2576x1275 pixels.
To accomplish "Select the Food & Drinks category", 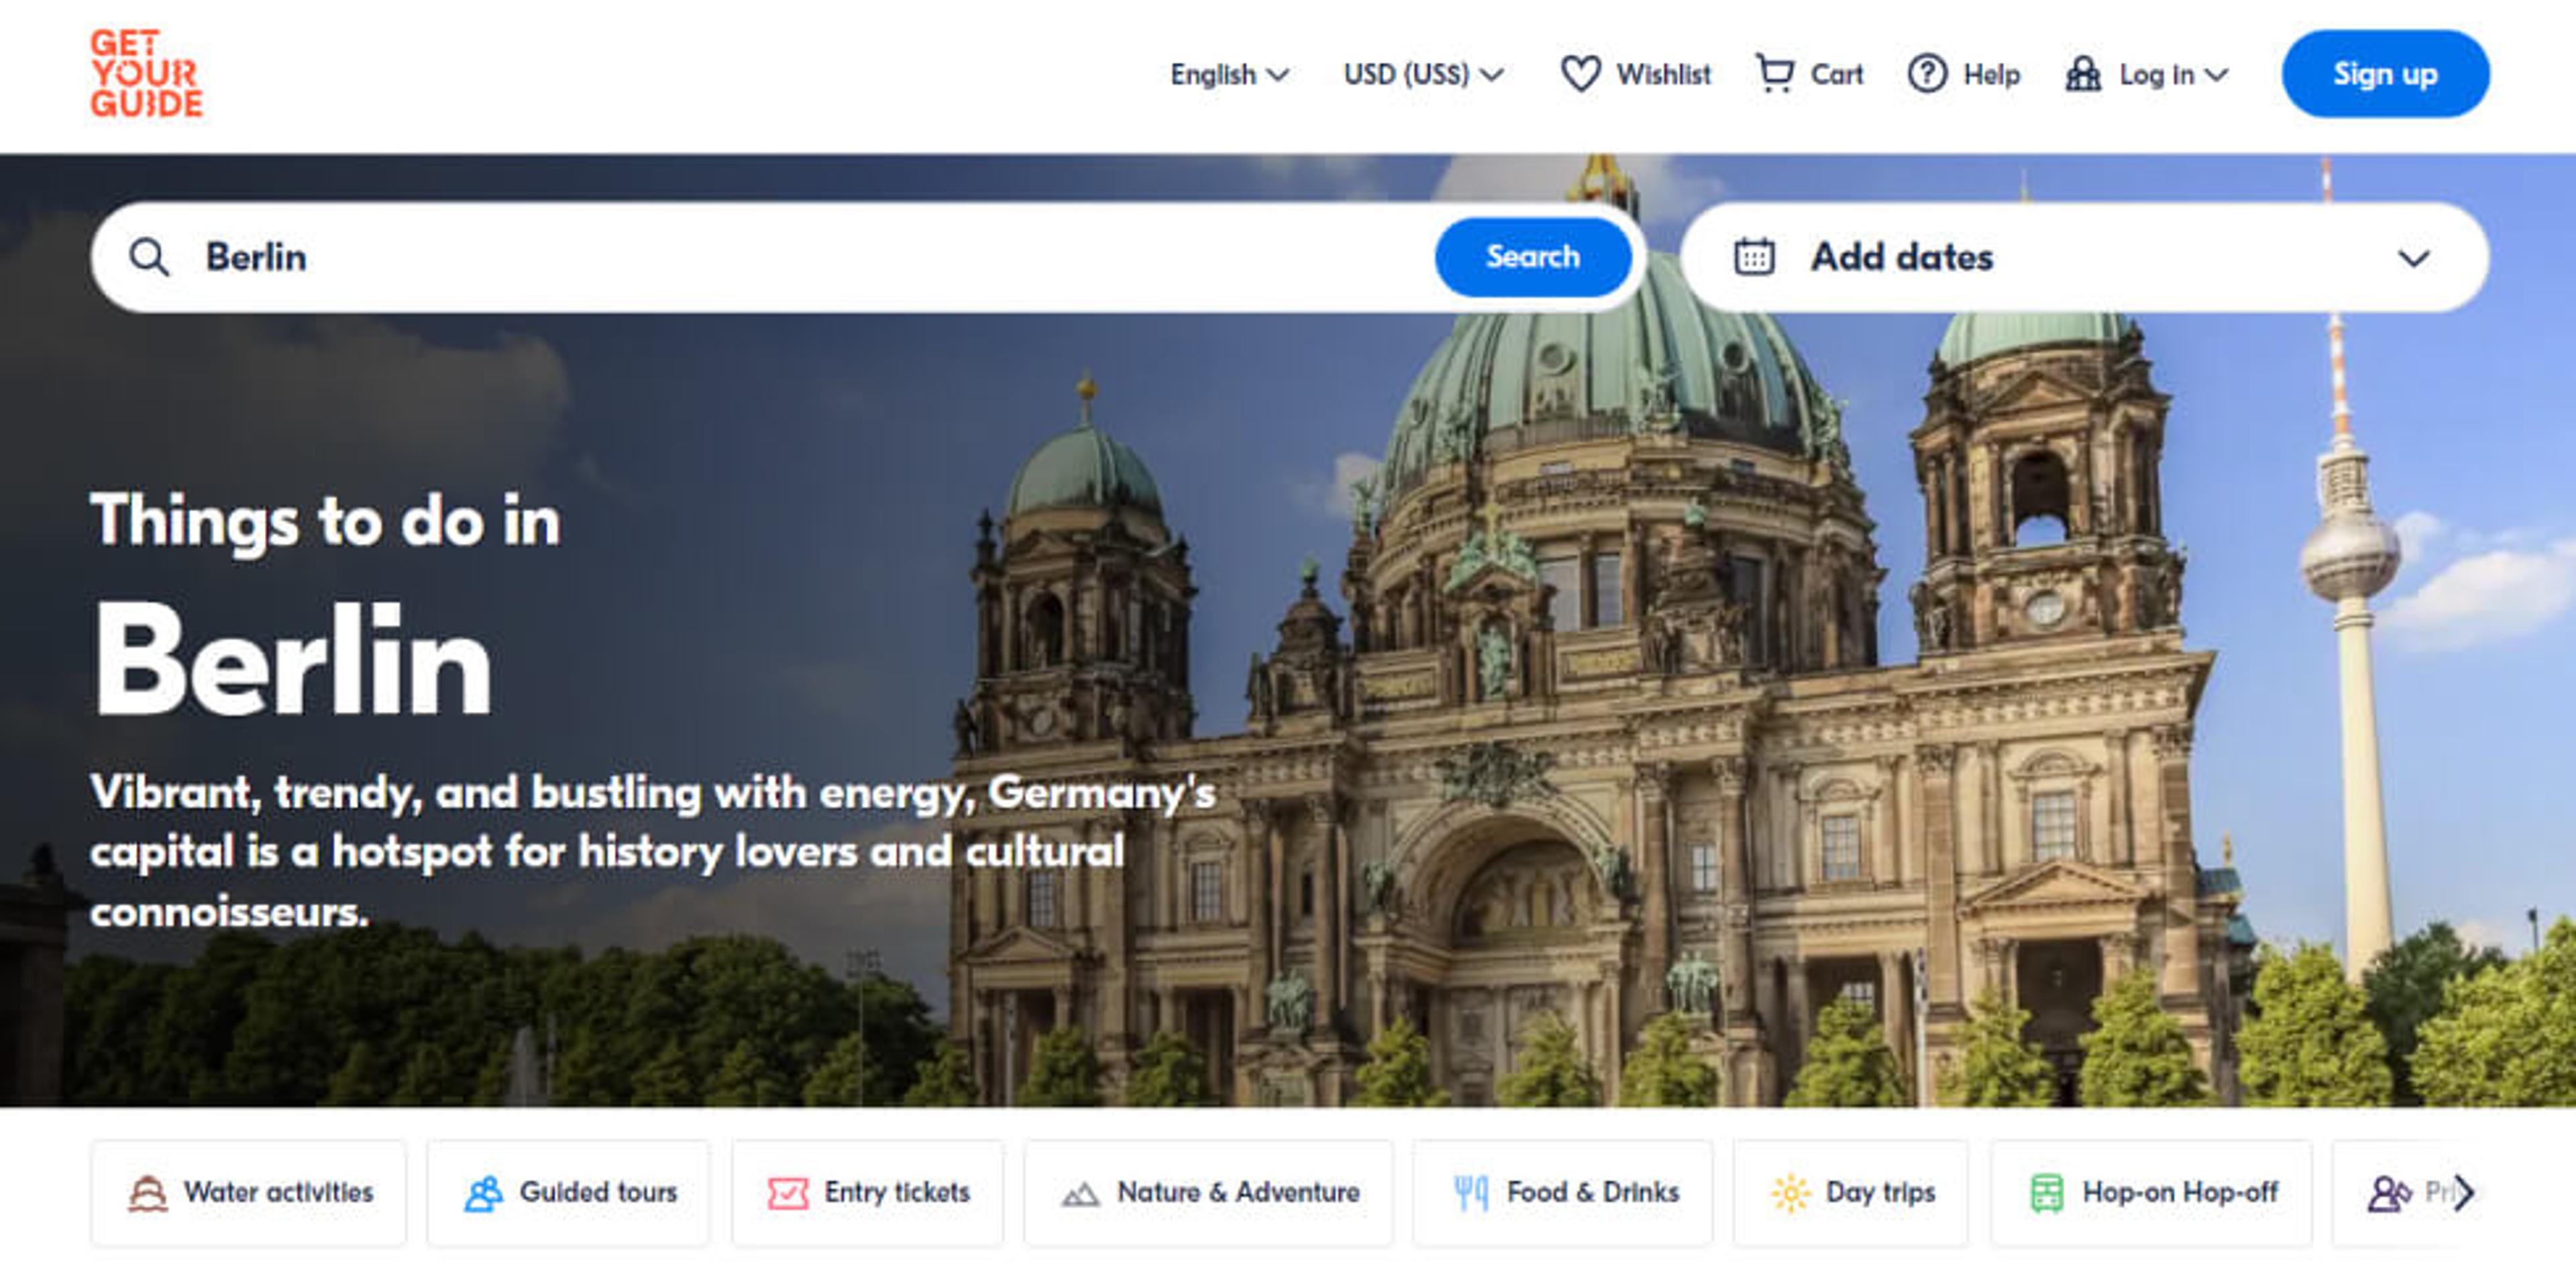I will click(1562, 1193).
